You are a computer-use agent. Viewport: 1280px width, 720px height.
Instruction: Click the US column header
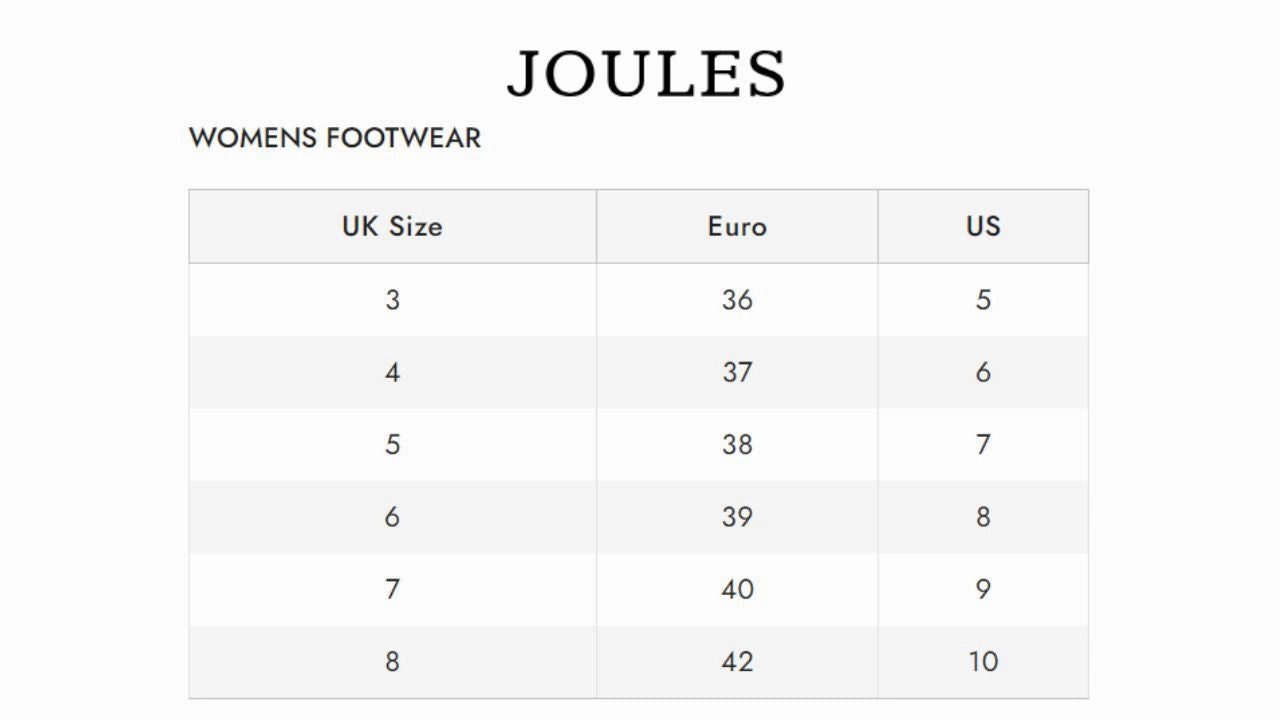[x=983, y=226]
